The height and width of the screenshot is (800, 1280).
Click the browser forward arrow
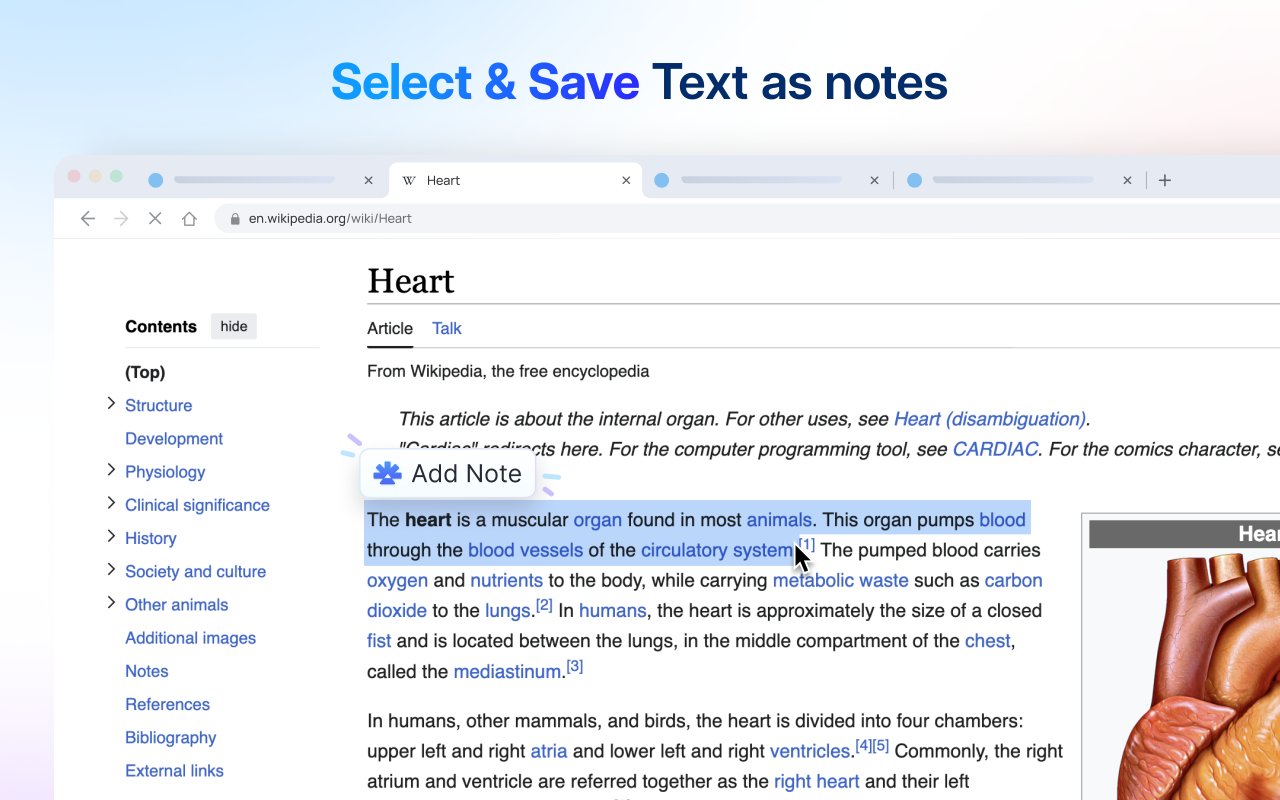(x=121, y=219)
